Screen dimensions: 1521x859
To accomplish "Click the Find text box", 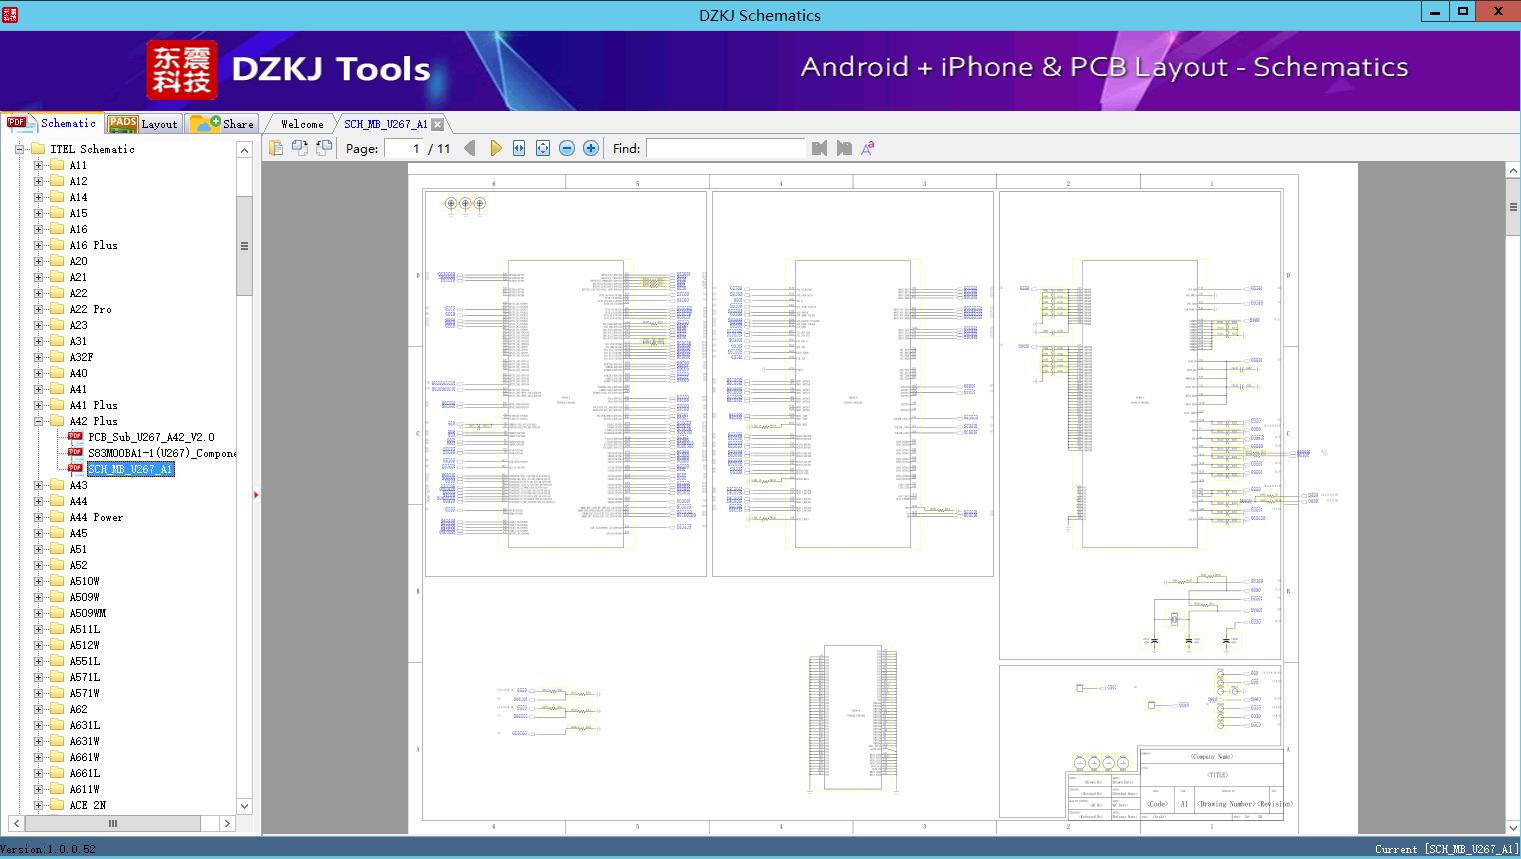I will tap(725, 148).
